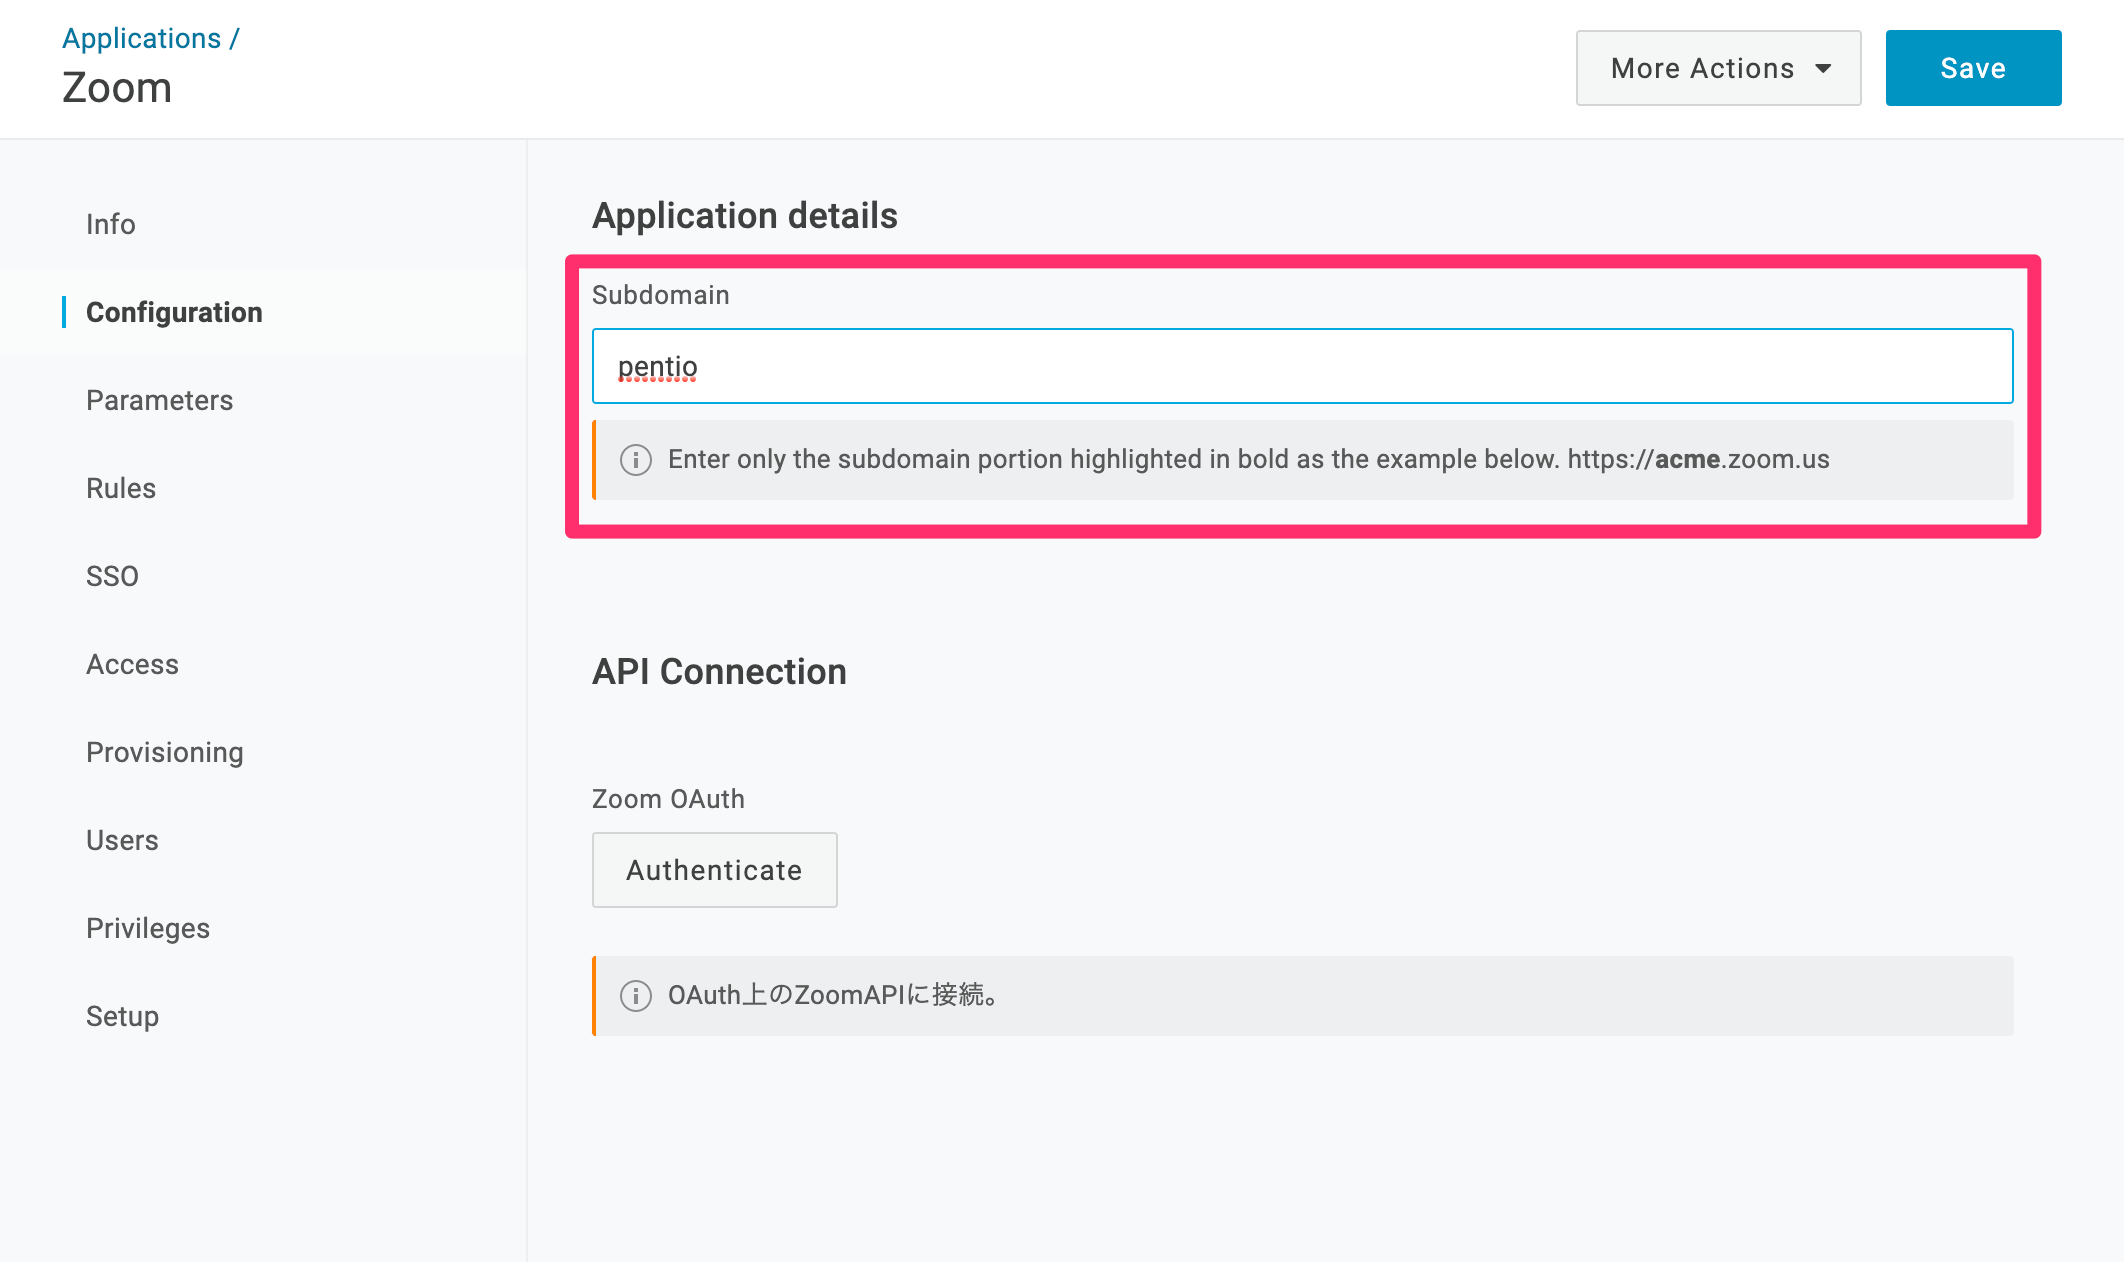Screen dimensions: 2124x1262
Task: Open the More Actions dropdown
Action: coord(1718,68)
